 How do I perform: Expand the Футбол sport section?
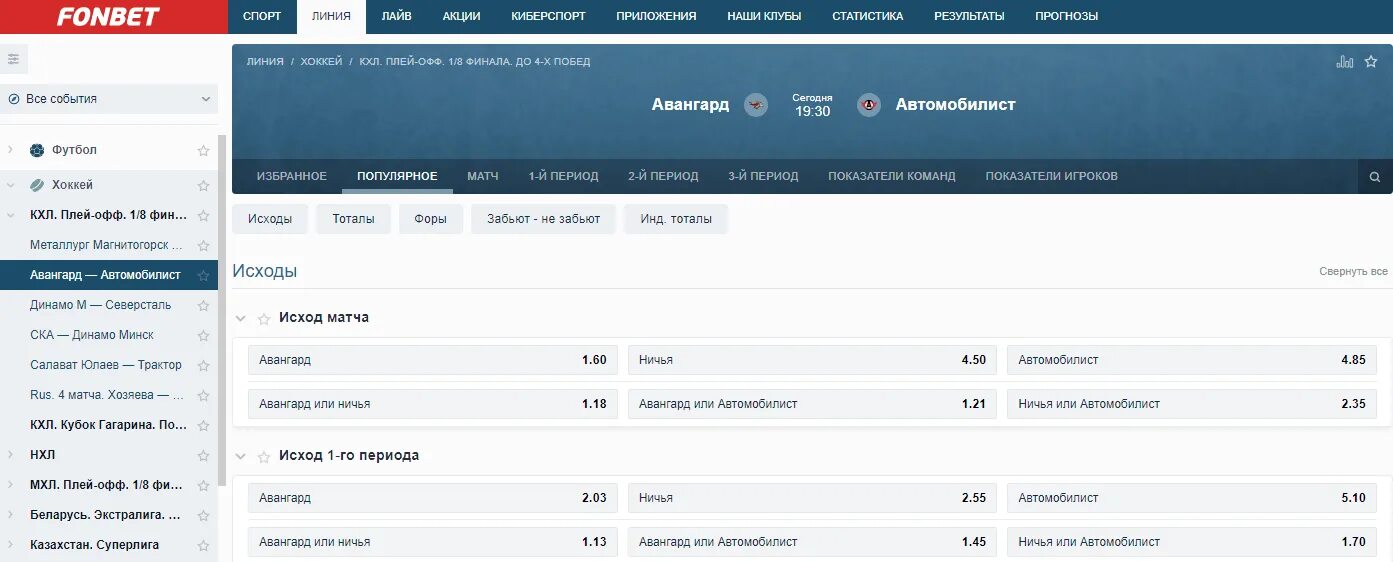point(10,150)
